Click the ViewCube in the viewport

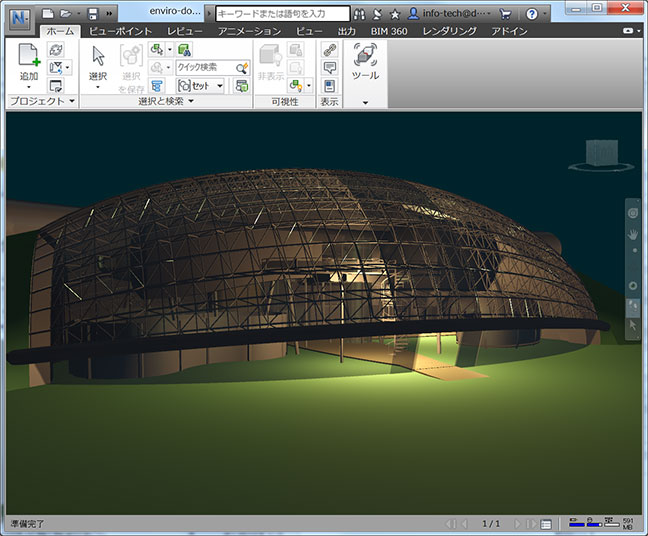[x=601, y=153]
